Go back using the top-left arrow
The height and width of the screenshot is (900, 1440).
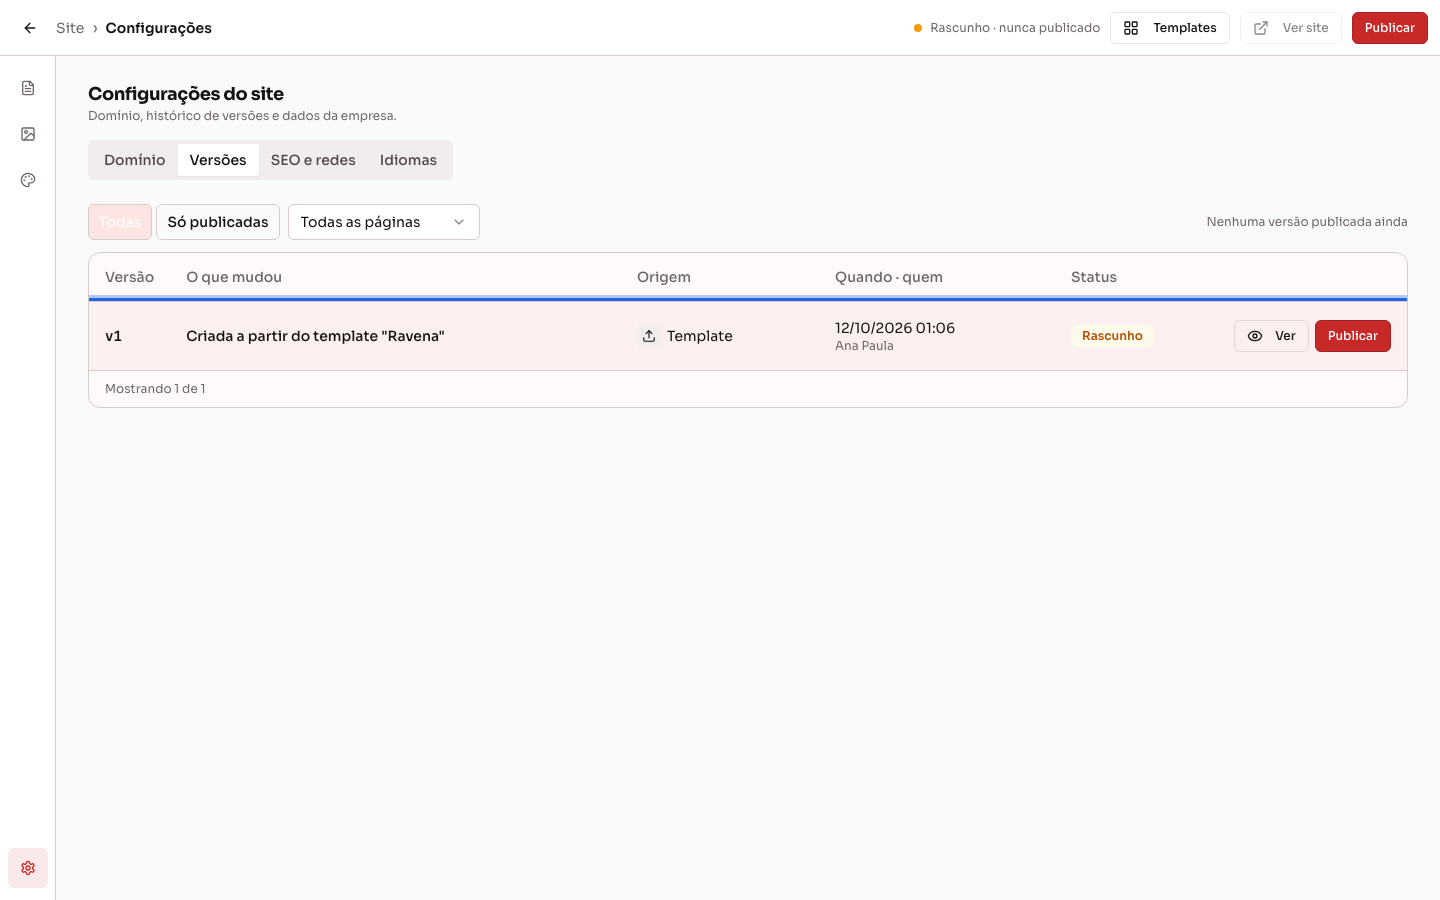(x=30, y=28)
